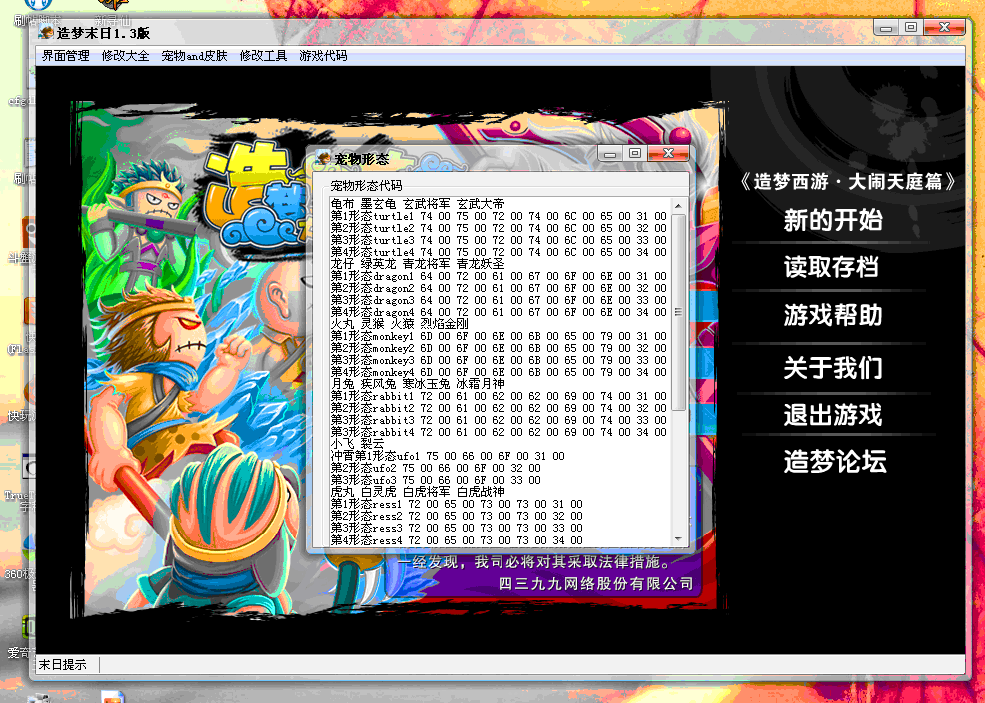Click the 宠物形态代码 group label
This screenshot has height=703, width=985.
366,186
